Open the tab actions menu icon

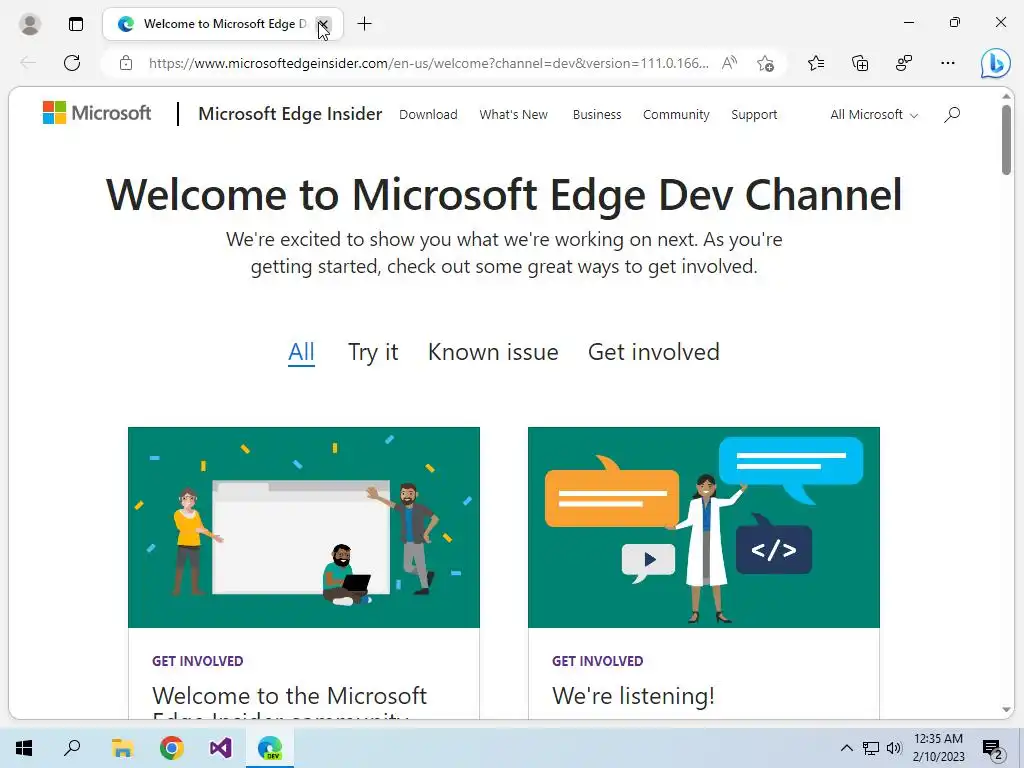76,24
